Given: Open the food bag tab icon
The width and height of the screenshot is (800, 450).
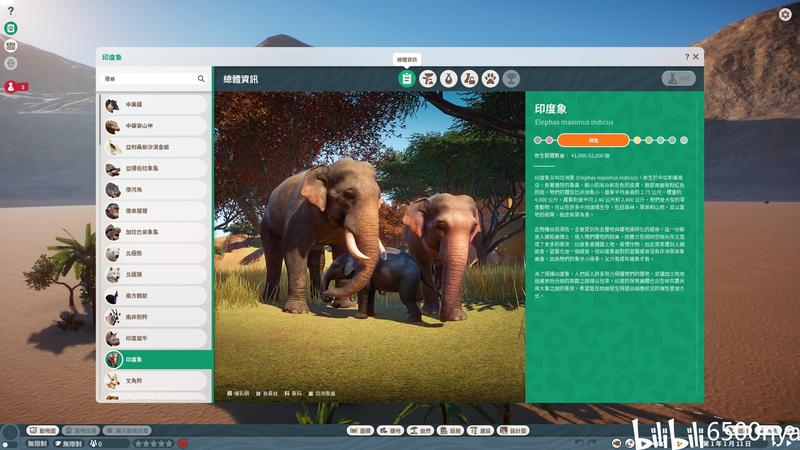Looking at the screenshot, I should [x=448, y=79].
